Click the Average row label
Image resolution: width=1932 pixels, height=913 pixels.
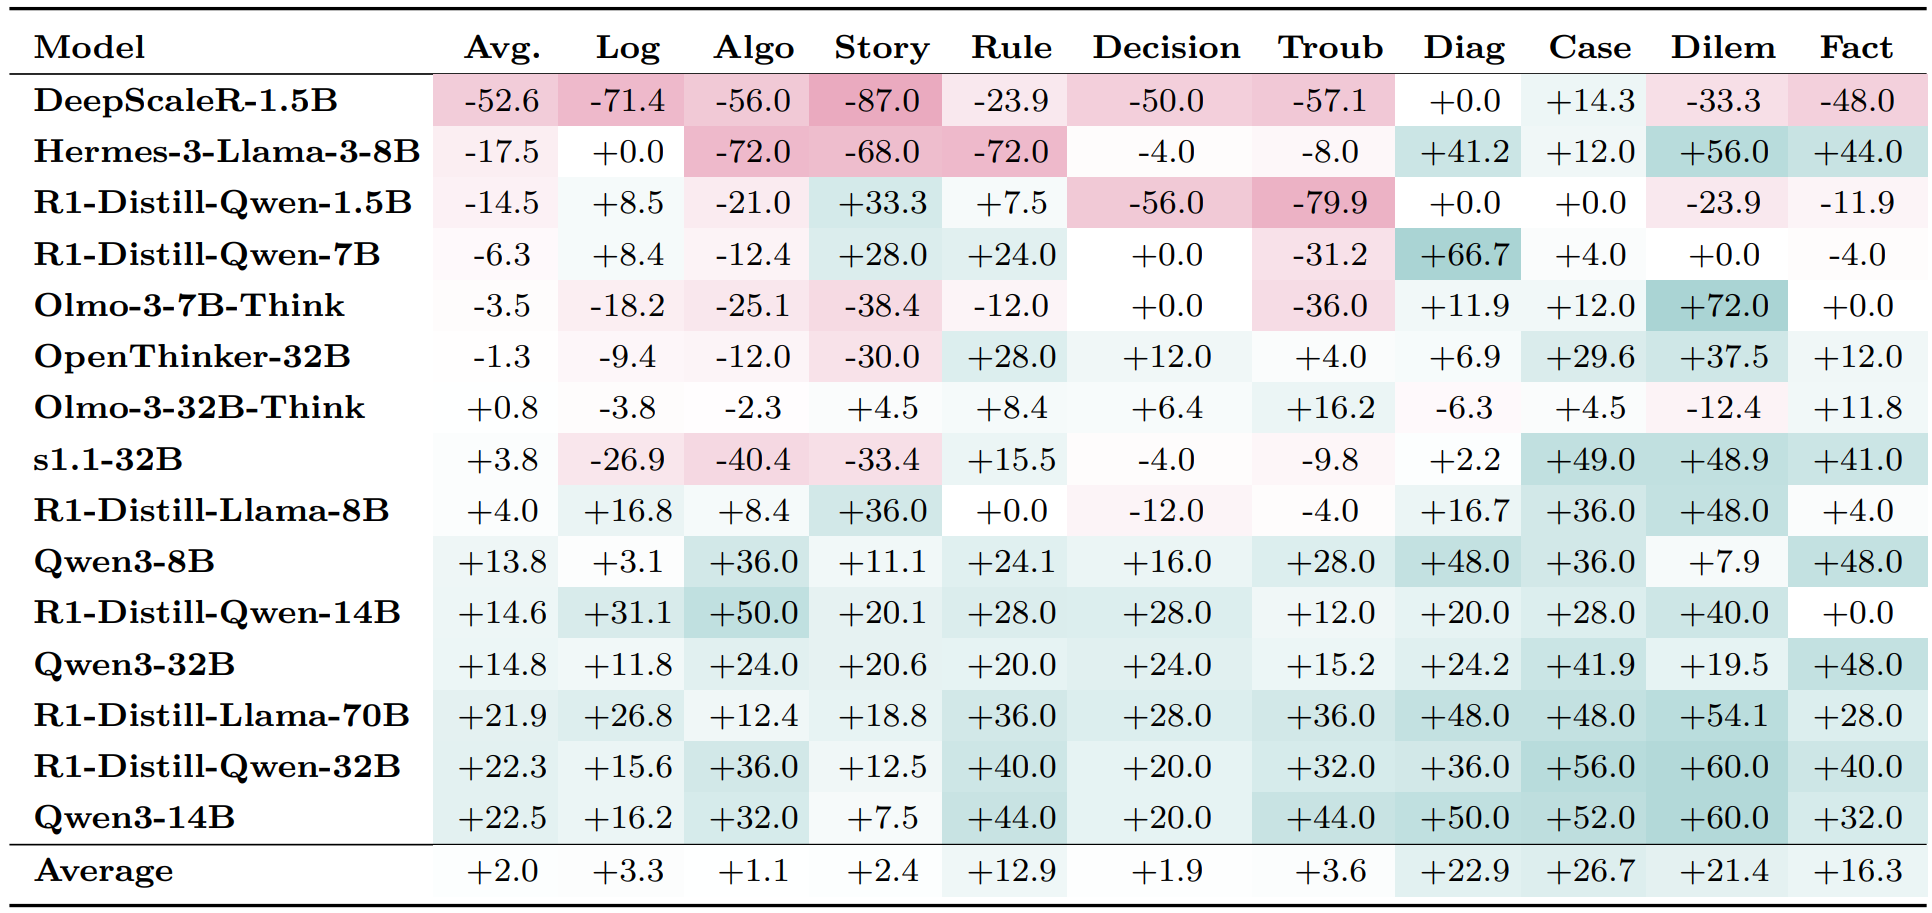(104, 870)
